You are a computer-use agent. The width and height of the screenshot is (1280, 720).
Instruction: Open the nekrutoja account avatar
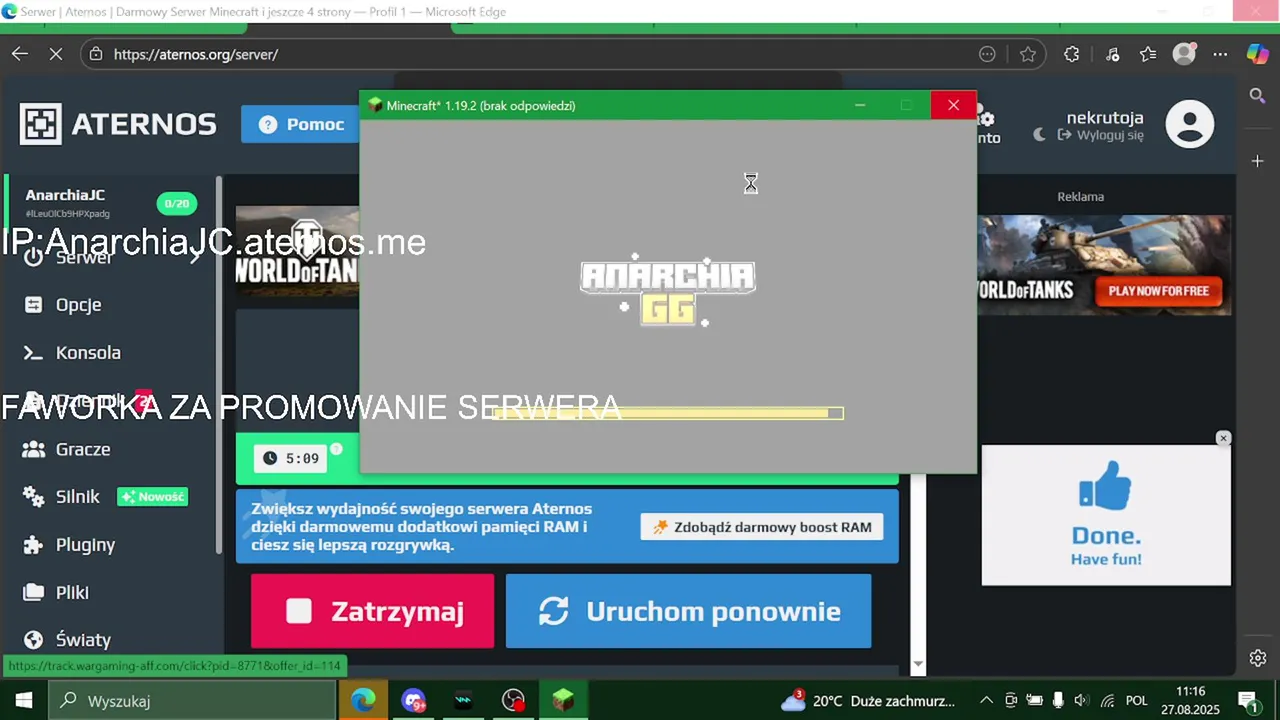click(1190, 125)
